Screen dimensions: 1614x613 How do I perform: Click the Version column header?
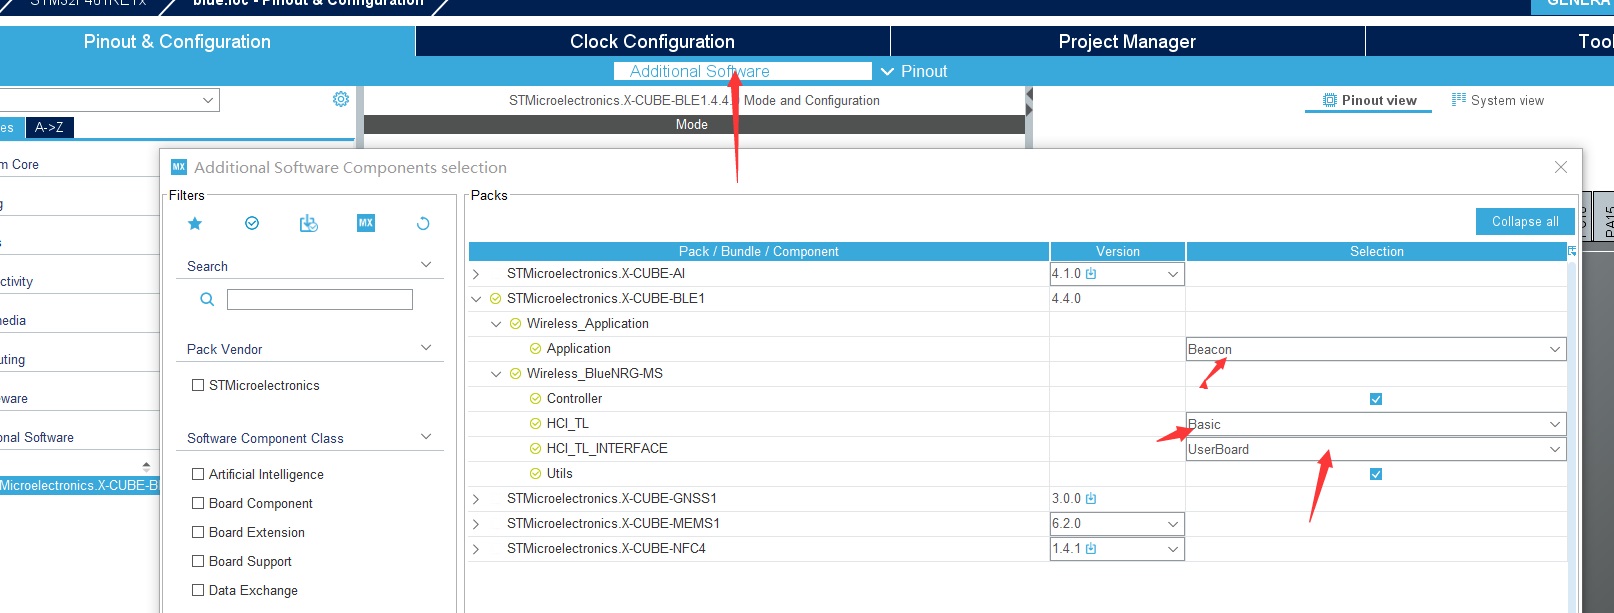click(1117, 251)
